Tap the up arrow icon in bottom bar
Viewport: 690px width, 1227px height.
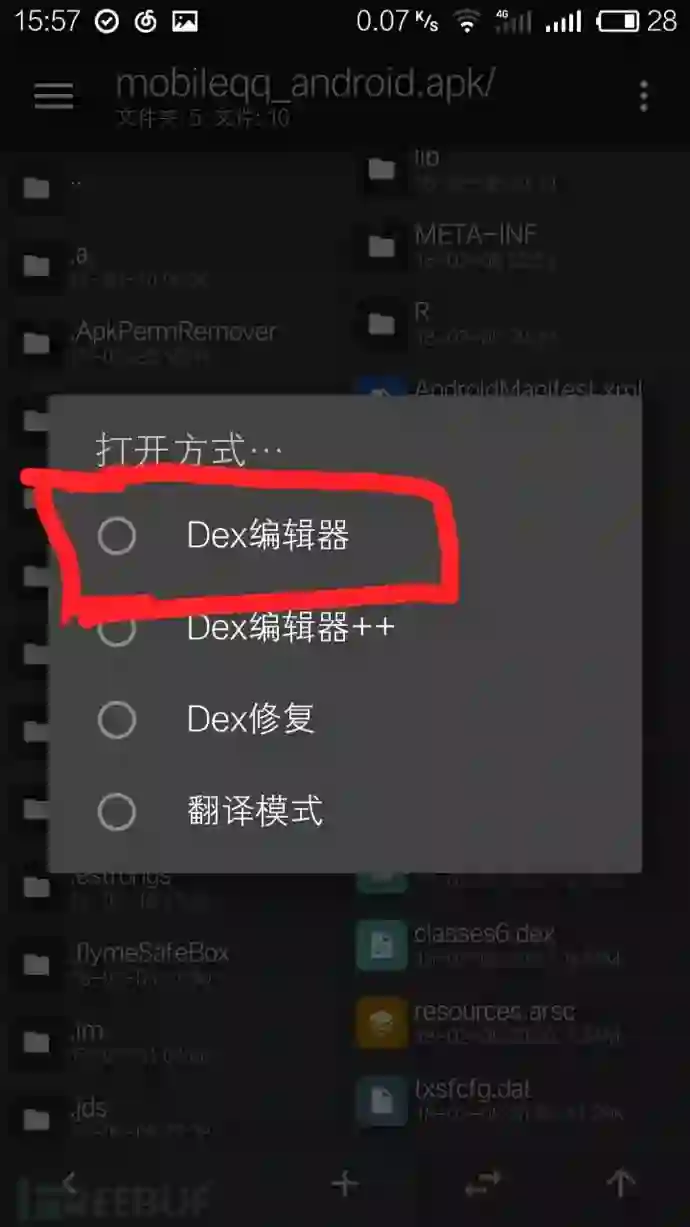[621, 1184]
